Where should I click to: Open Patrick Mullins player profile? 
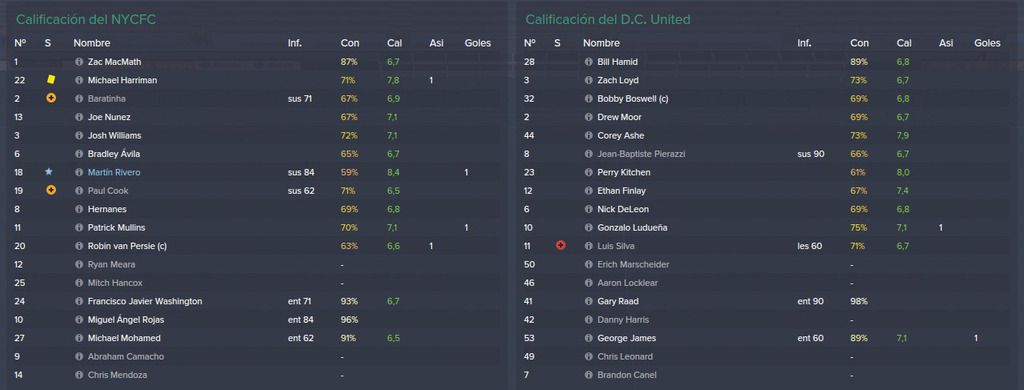[x=116, y=228]
